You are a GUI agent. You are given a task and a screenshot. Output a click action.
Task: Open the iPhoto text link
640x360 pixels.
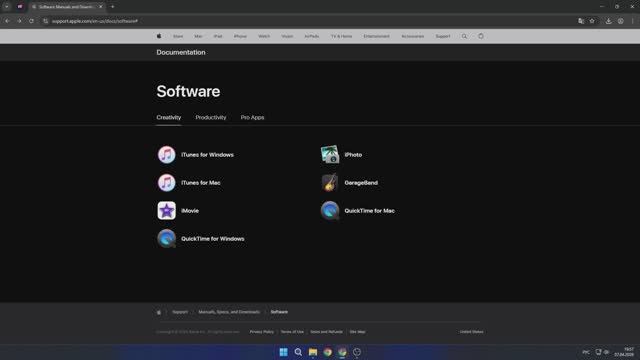pos(353,155)
